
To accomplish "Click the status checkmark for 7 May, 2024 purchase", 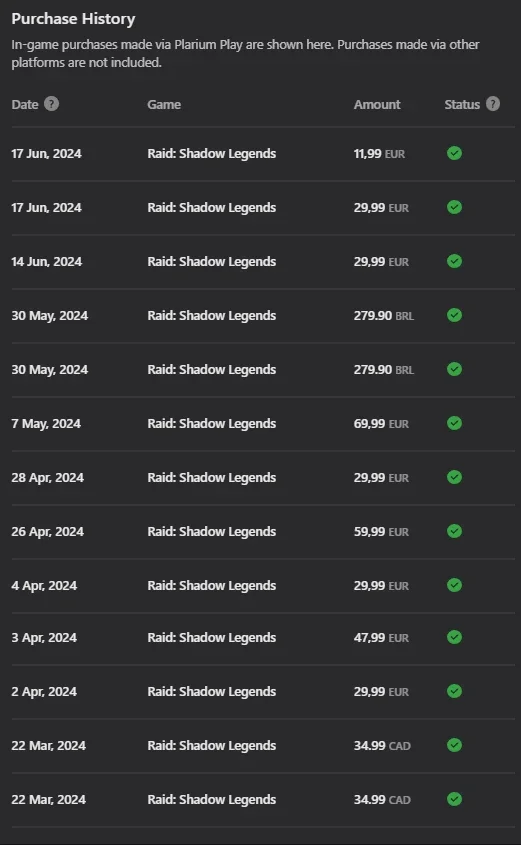I will point(455,423).
